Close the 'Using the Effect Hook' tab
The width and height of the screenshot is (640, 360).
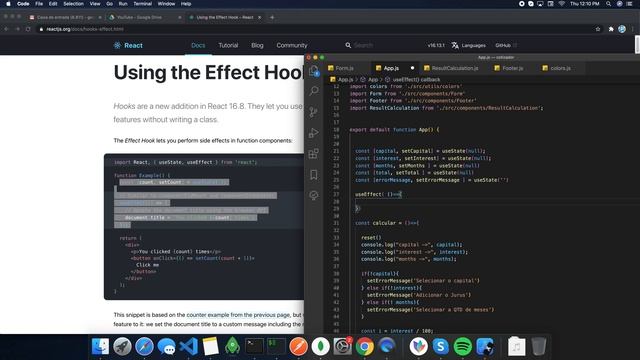pyautogui.click(x=260, y=17)
